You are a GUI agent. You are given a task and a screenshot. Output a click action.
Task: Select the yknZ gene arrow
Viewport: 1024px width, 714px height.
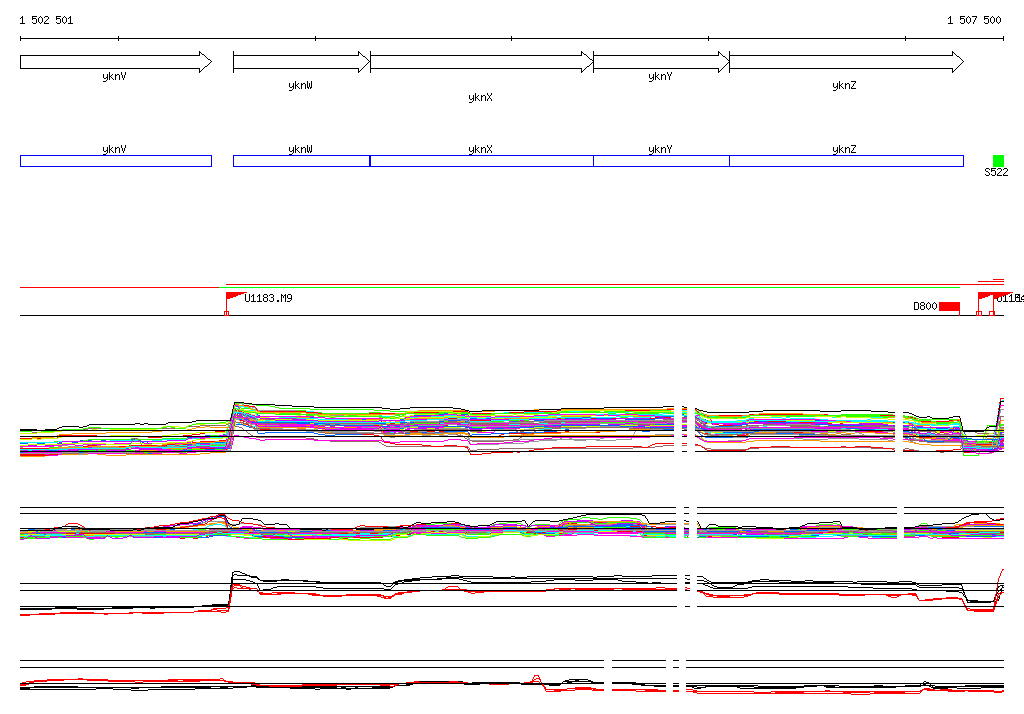(846, 62)
